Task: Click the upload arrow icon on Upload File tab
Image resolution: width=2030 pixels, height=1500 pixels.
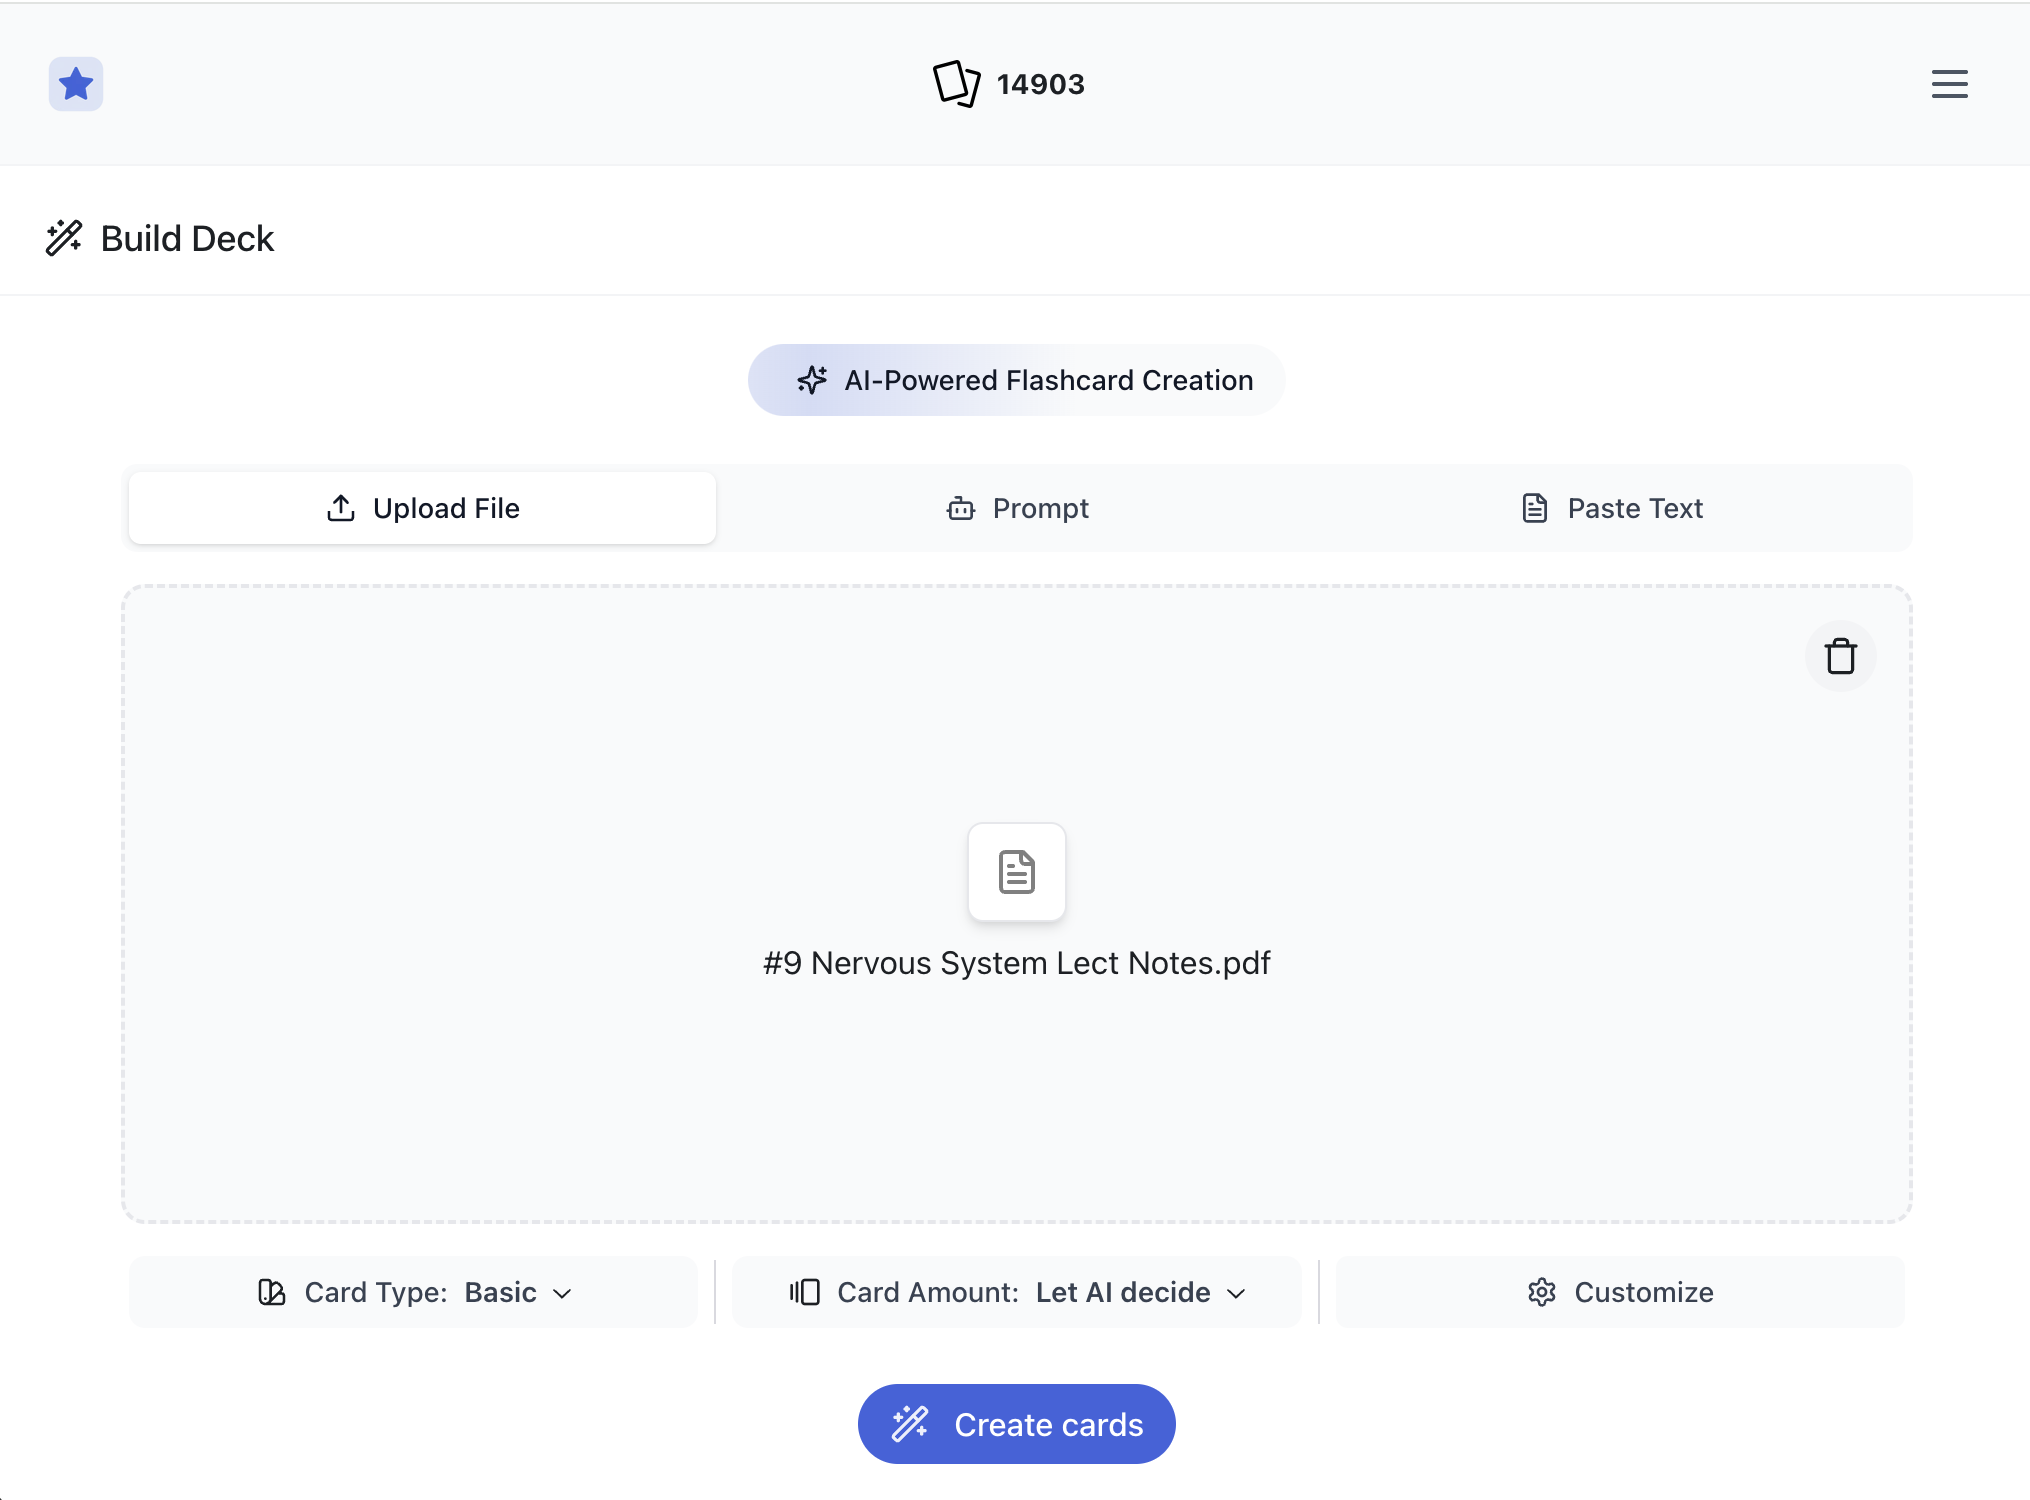Action: click(340, 507)
